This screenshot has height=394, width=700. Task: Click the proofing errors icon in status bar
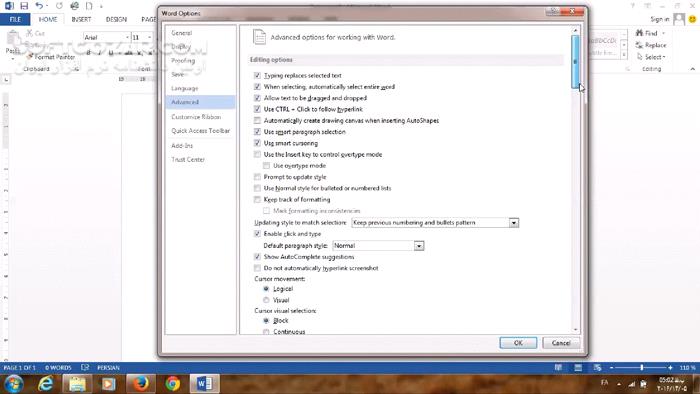pyautogui.click(x=85, y=367)
